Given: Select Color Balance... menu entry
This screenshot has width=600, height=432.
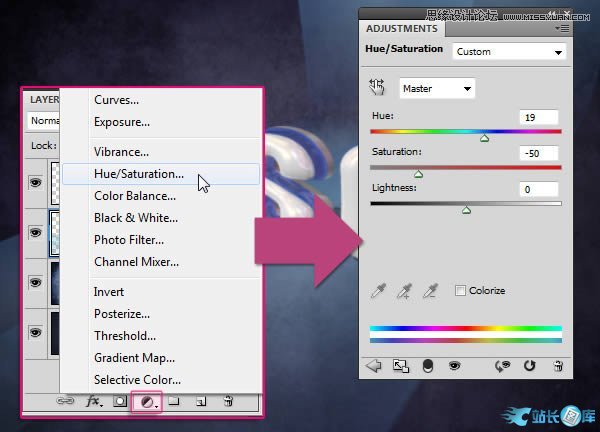Looking at the screenshot, I should pyautogui.click(x=135, y=196).
